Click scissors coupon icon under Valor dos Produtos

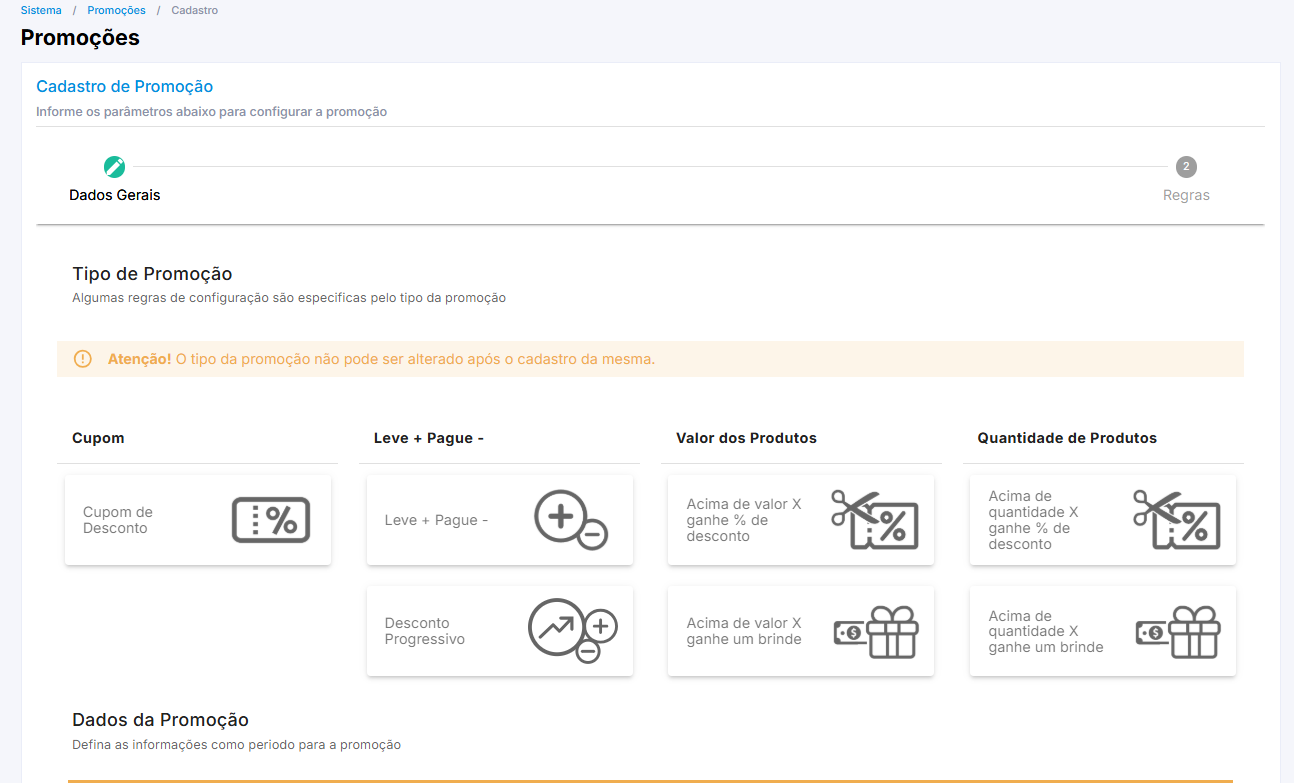tap(874, 520)
